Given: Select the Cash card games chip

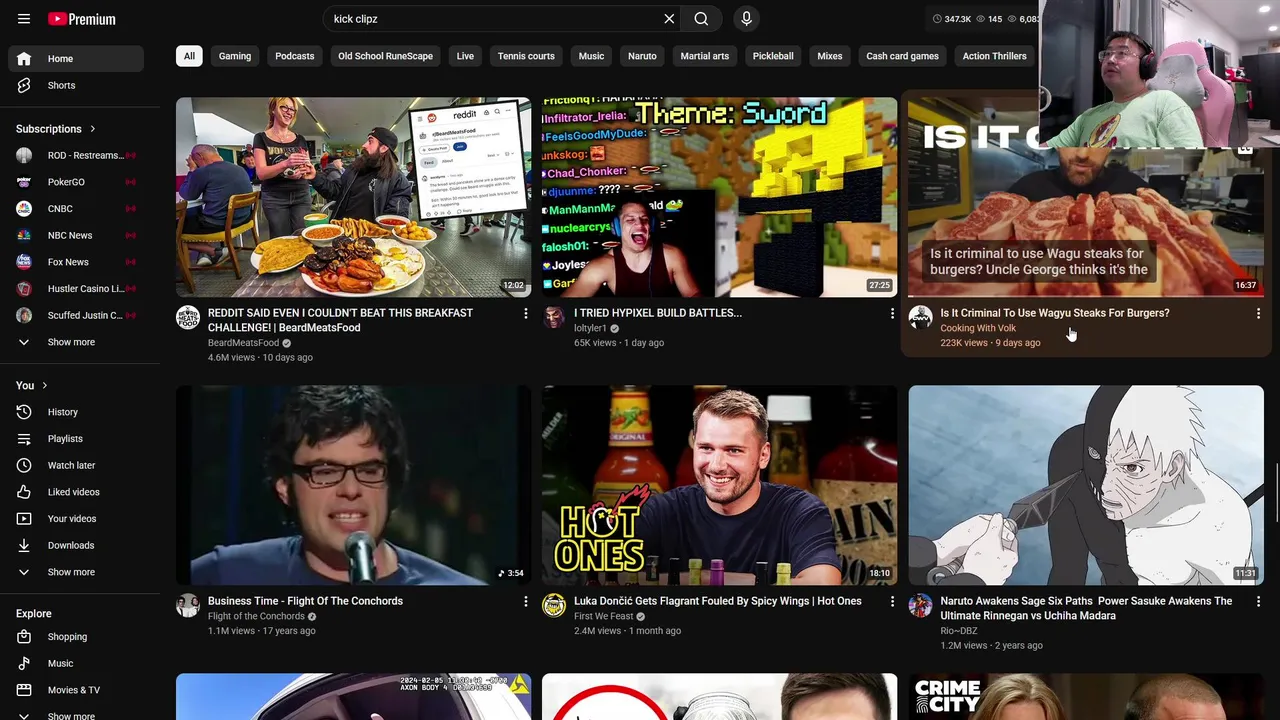Looking at the screenshot, I should click(x=902, y=56).
